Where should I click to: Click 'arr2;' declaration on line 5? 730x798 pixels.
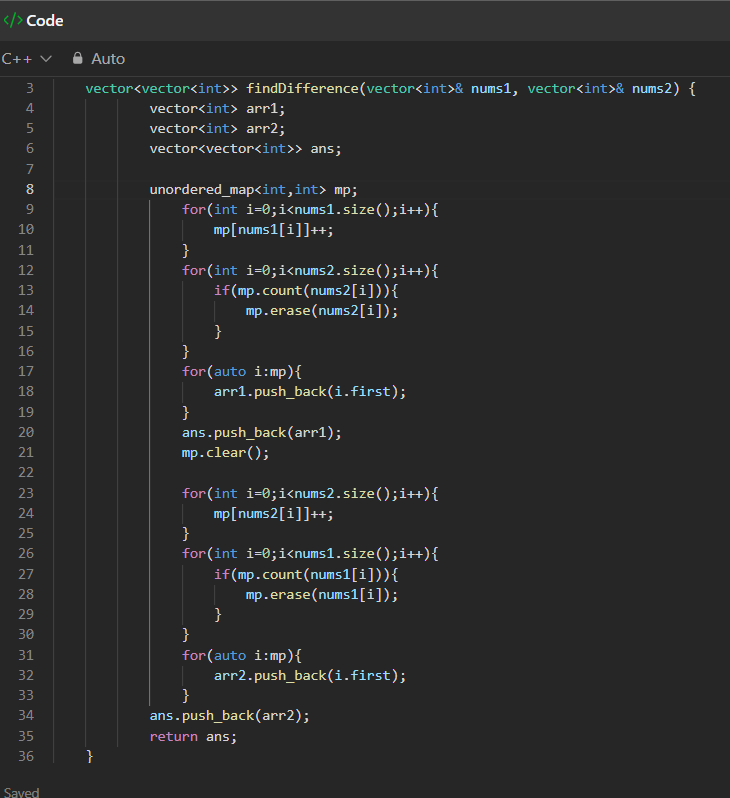tap(266, 129)
